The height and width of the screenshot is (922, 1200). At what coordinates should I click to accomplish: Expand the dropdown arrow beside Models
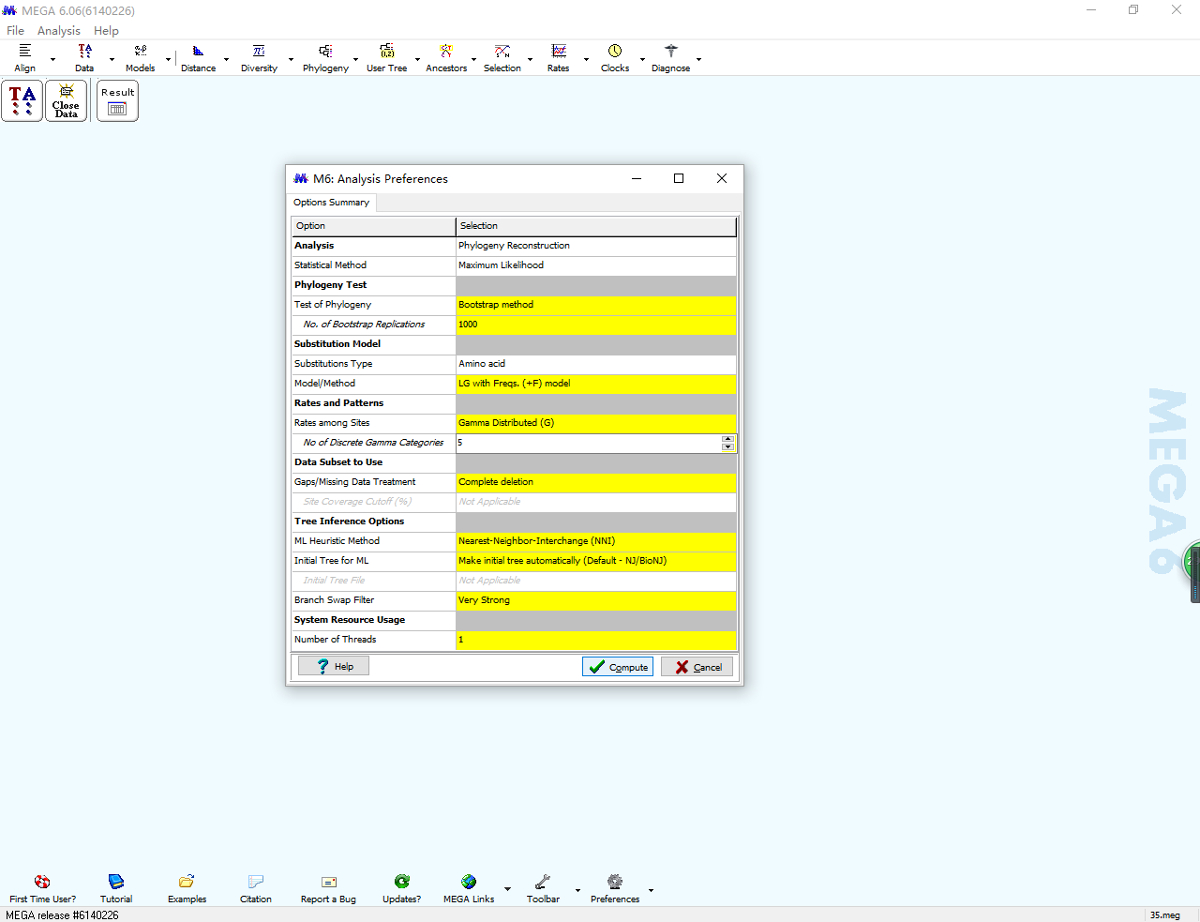pos(168,59)
